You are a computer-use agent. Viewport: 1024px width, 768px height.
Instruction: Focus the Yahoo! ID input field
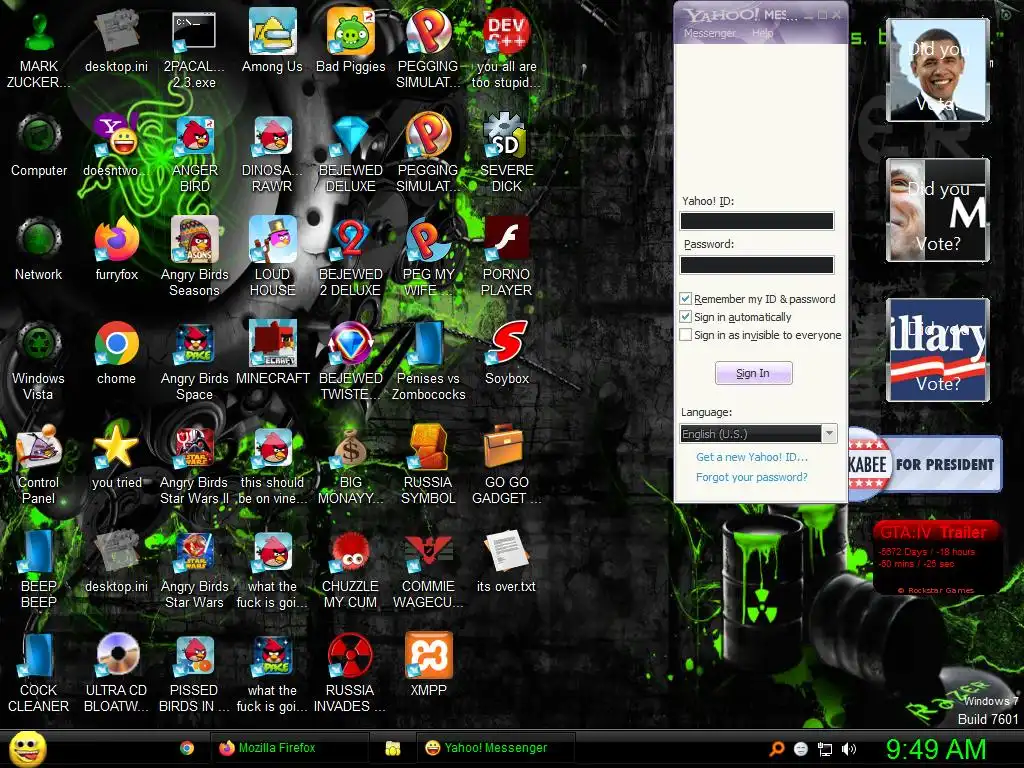coord(757,221)
